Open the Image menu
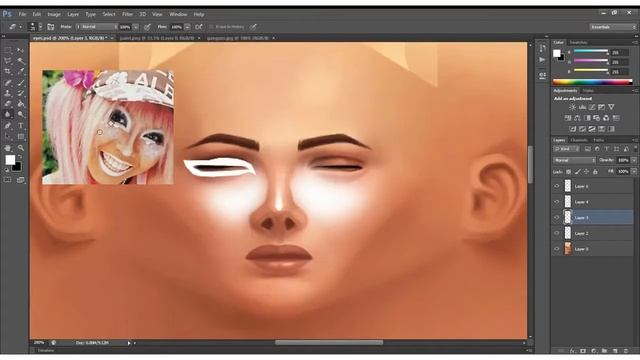Screen dimensions: 640x360 point(54,14)
